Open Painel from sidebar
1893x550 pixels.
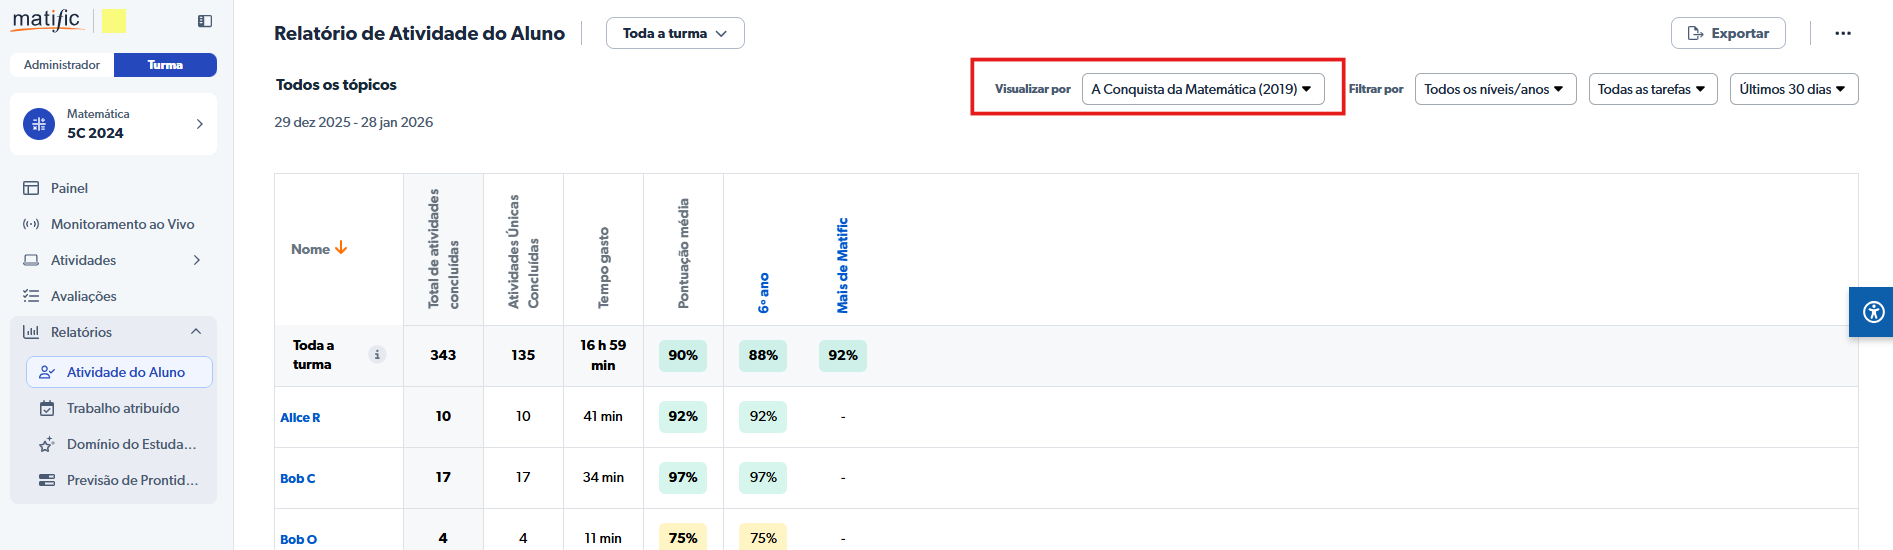[x=69, y=188]
